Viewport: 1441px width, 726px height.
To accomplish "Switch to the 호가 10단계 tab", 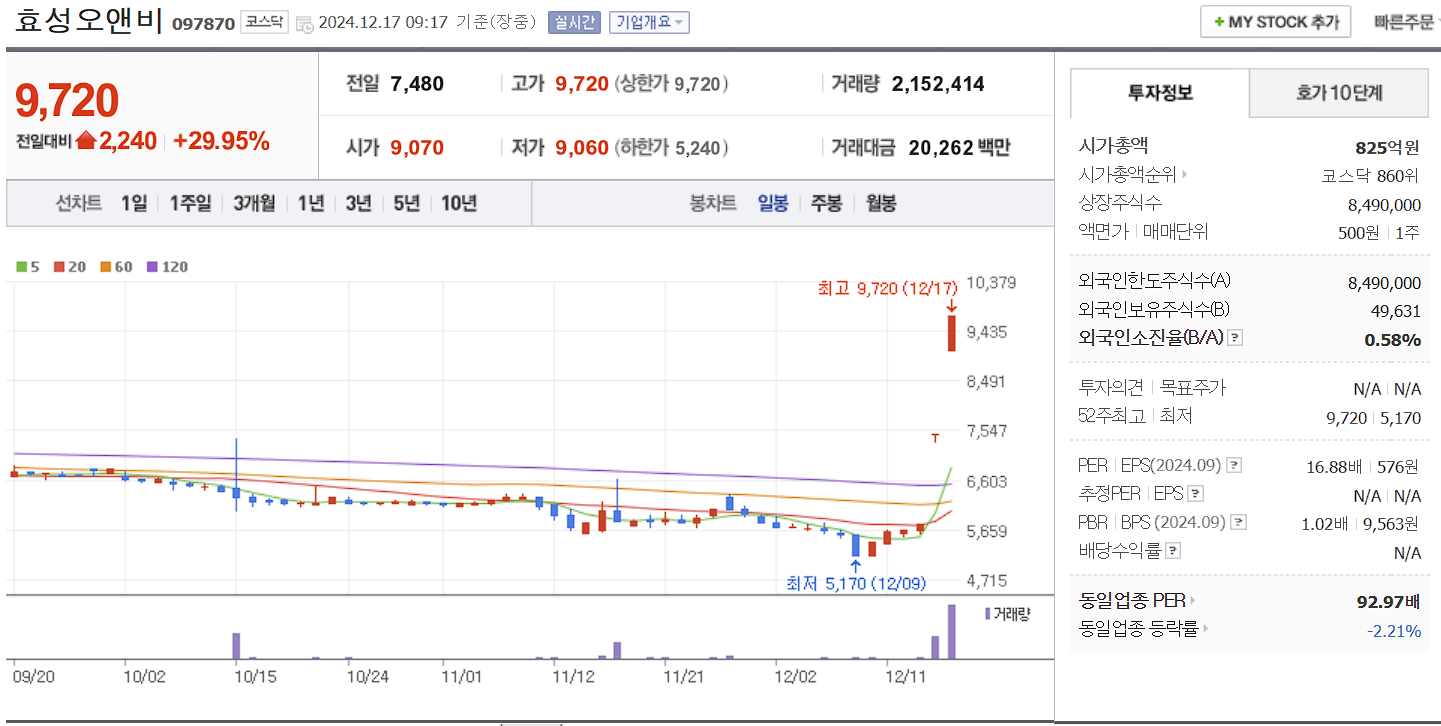I will tap(1338, 92).
